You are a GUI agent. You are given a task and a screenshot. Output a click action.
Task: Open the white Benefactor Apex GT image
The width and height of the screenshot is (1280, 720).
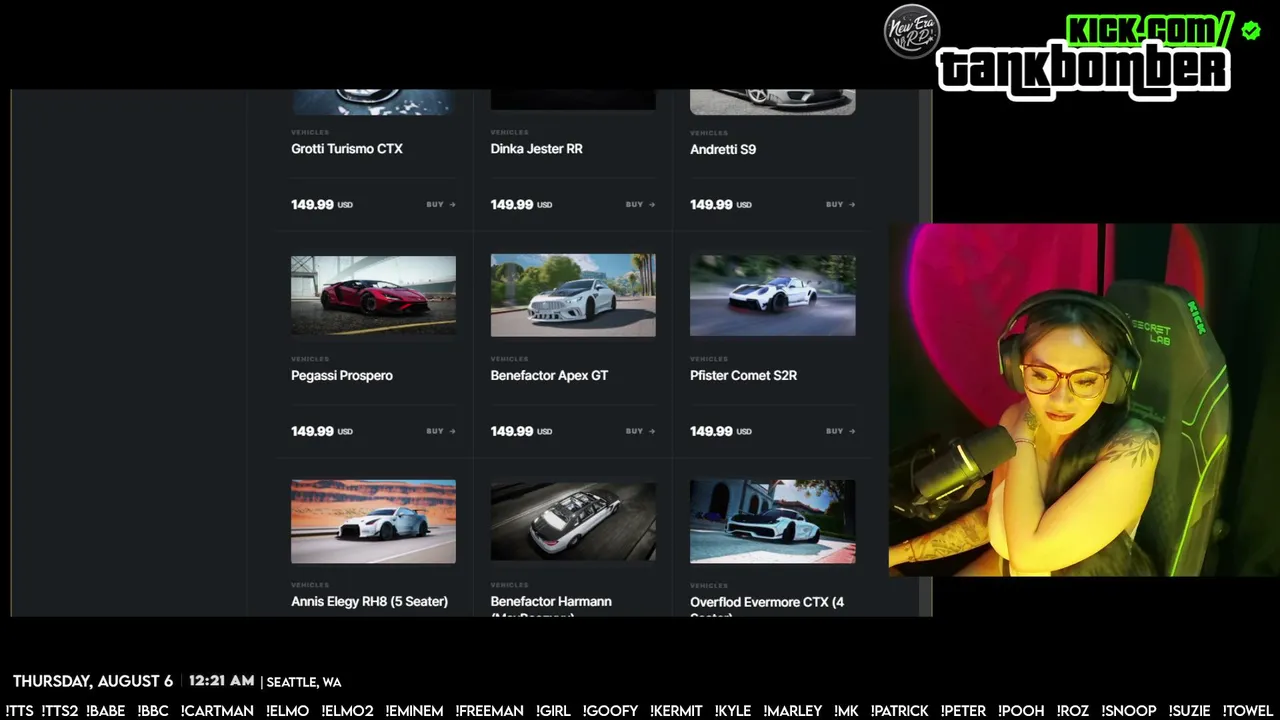tap(573, 295)
